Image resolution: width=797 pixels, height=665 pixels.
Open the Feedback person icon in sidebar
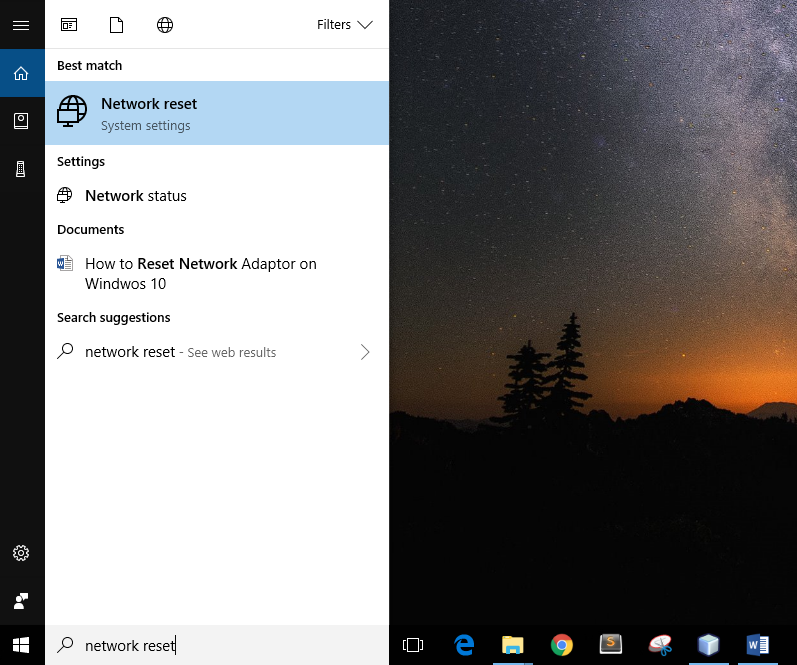(21, 601)
